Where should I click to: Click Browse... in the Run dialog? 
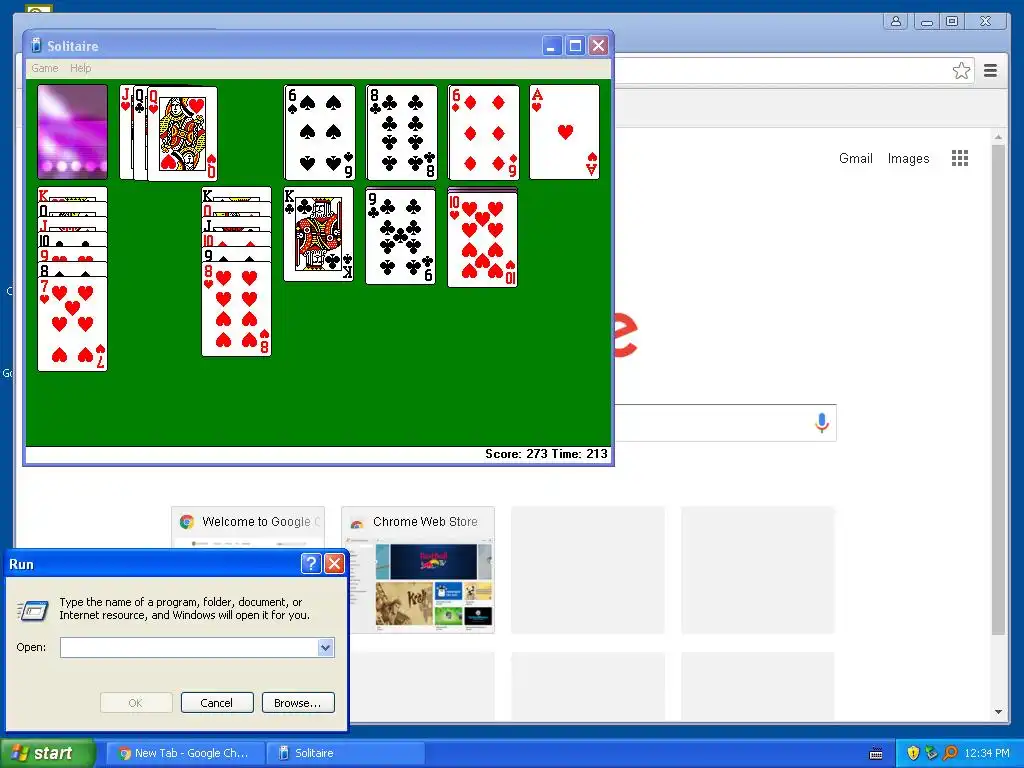coord(298,703)
